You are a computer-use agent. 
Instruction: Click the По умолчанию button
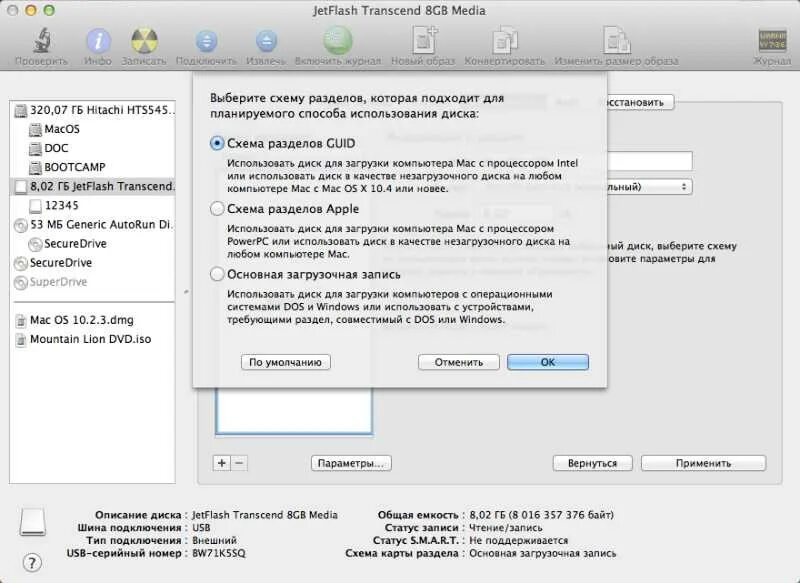[286, 362]
